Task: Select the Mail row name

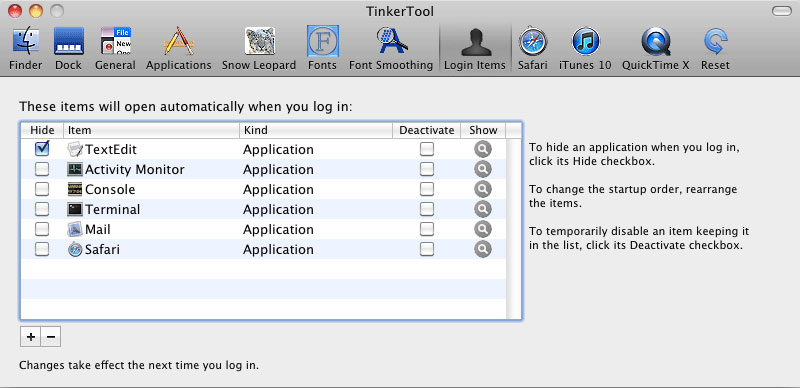Action: 98,229
